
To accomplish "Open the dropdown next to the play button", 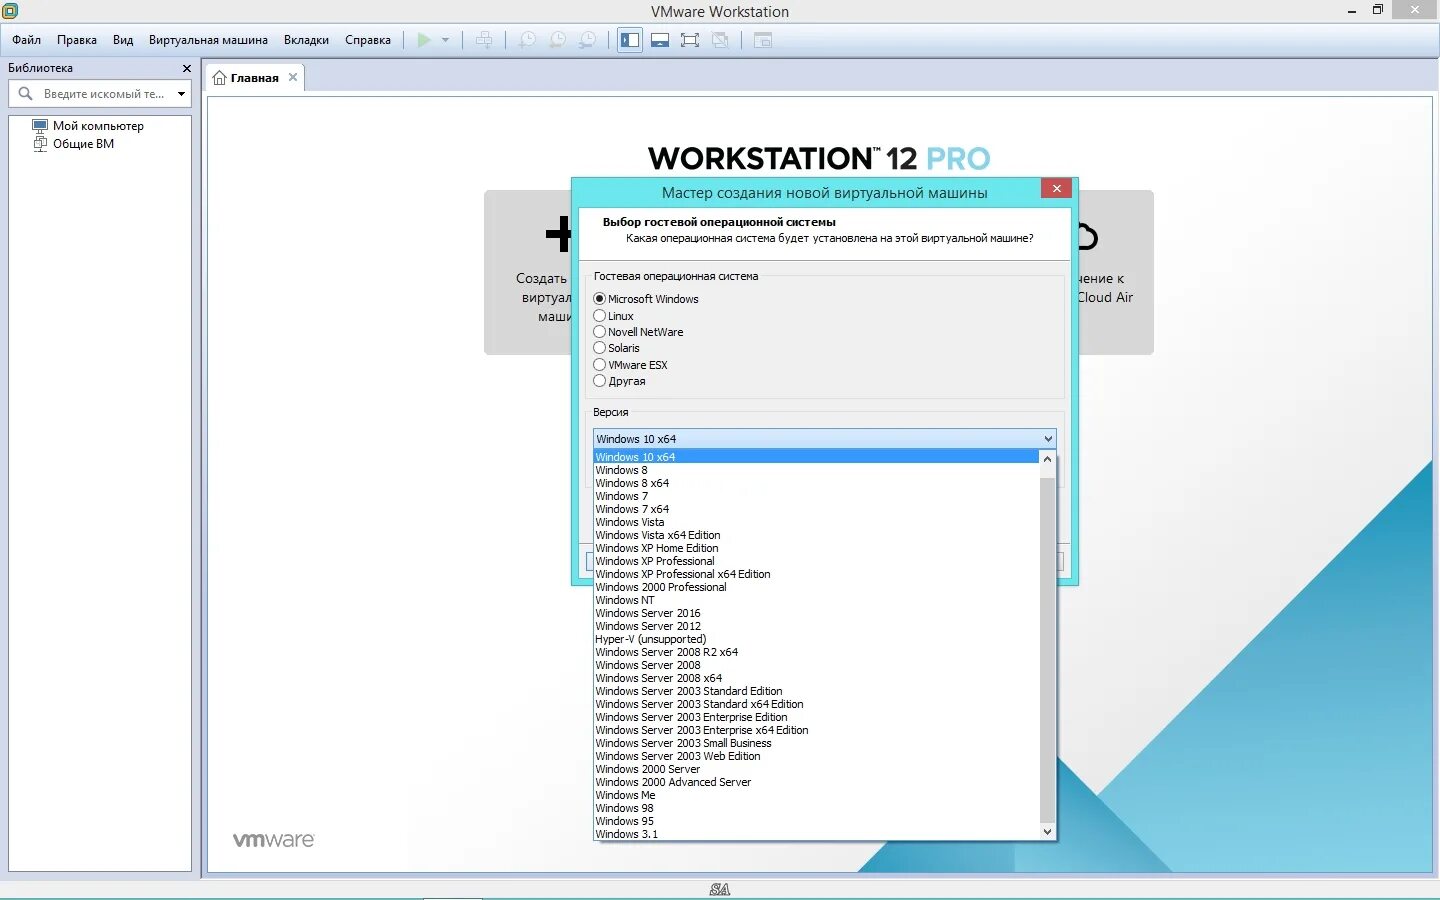I will [444, 40].
